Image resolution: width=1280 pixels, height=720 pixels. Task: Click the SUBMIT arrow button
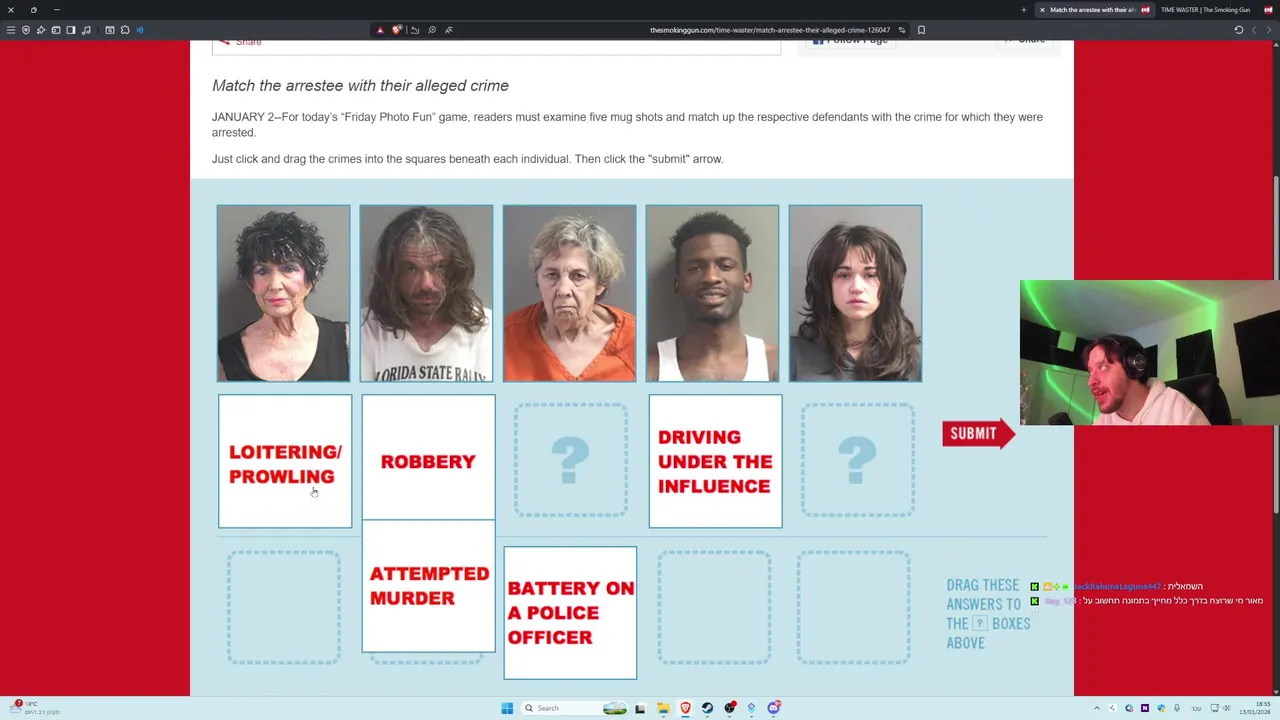(978, 433)
